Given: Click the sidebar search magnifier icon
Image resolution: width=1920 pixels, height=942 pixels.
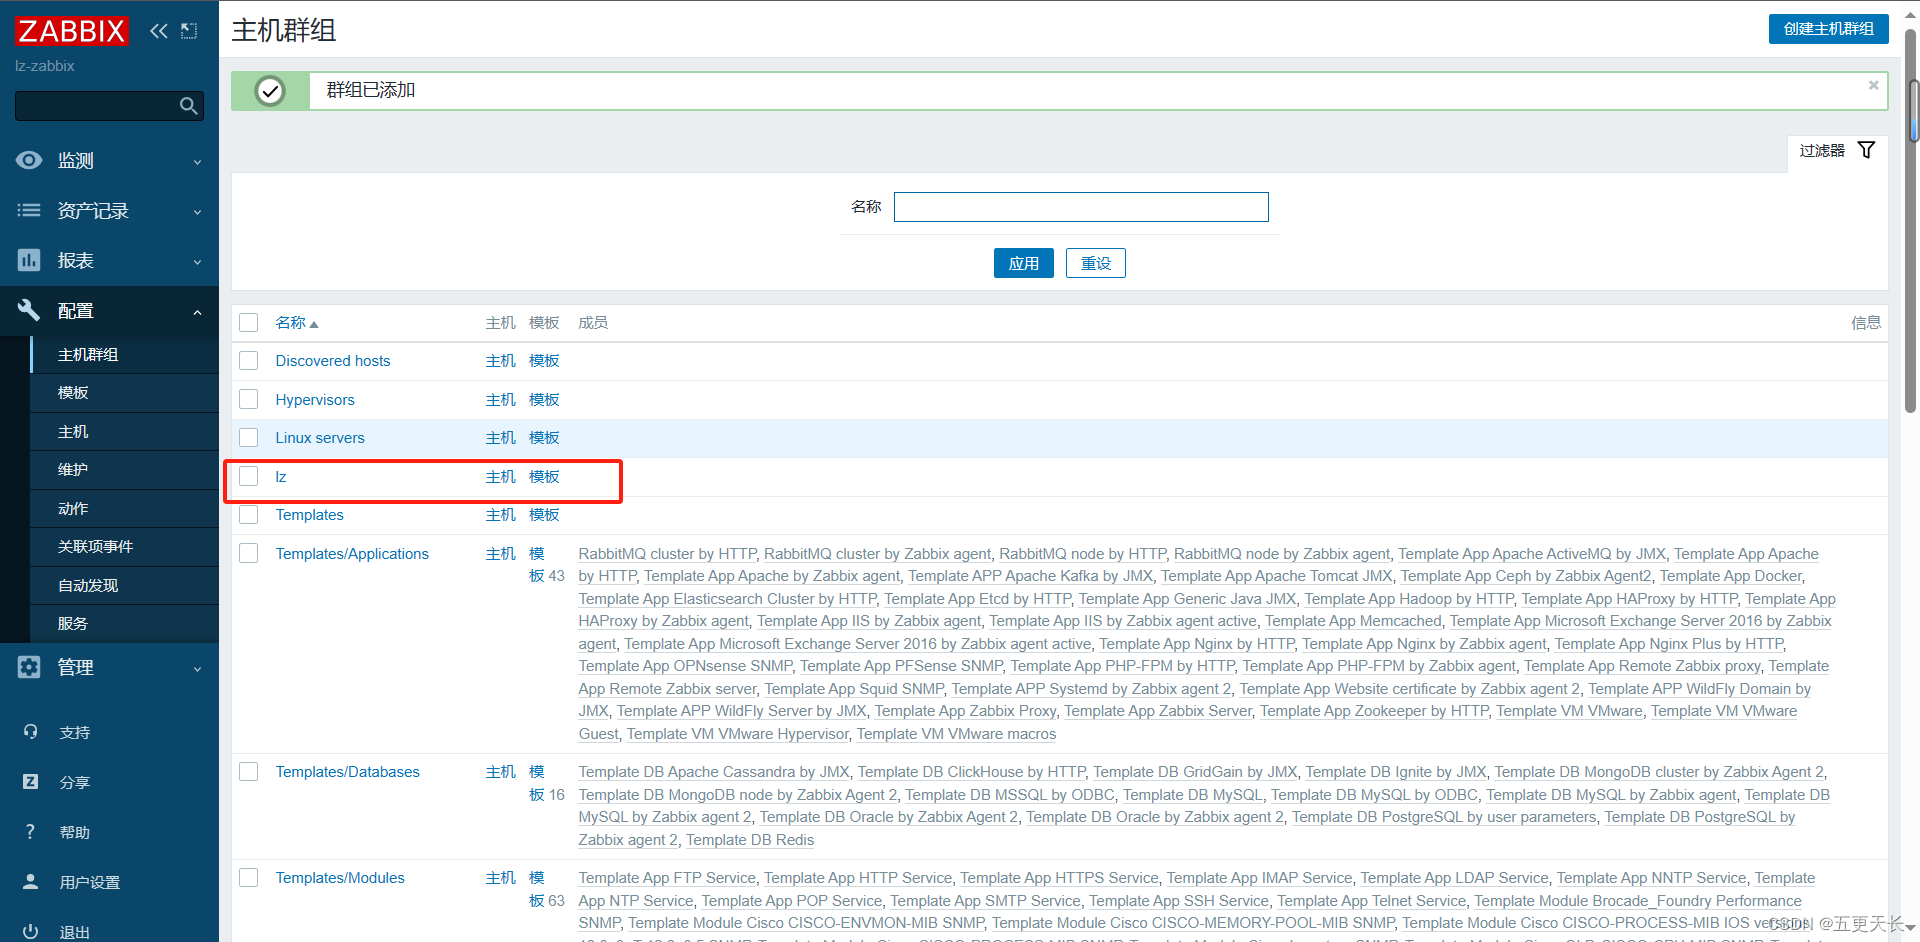Looking at the screenshot, I should point(188,106).
